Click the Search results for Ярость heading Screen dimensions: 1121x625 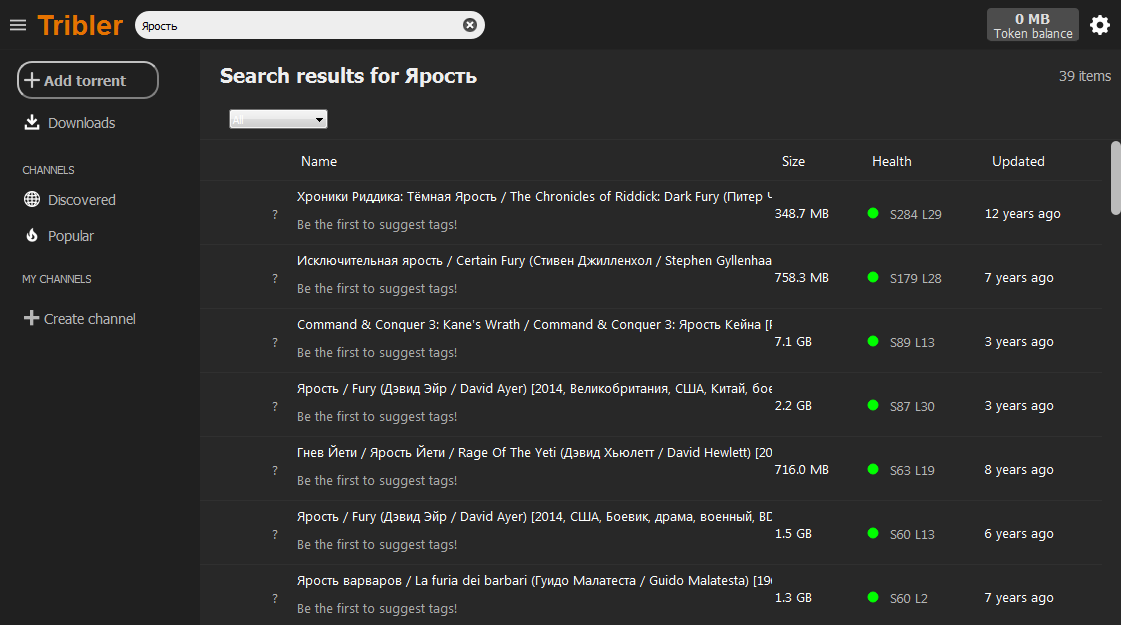[x=348, y=76]
